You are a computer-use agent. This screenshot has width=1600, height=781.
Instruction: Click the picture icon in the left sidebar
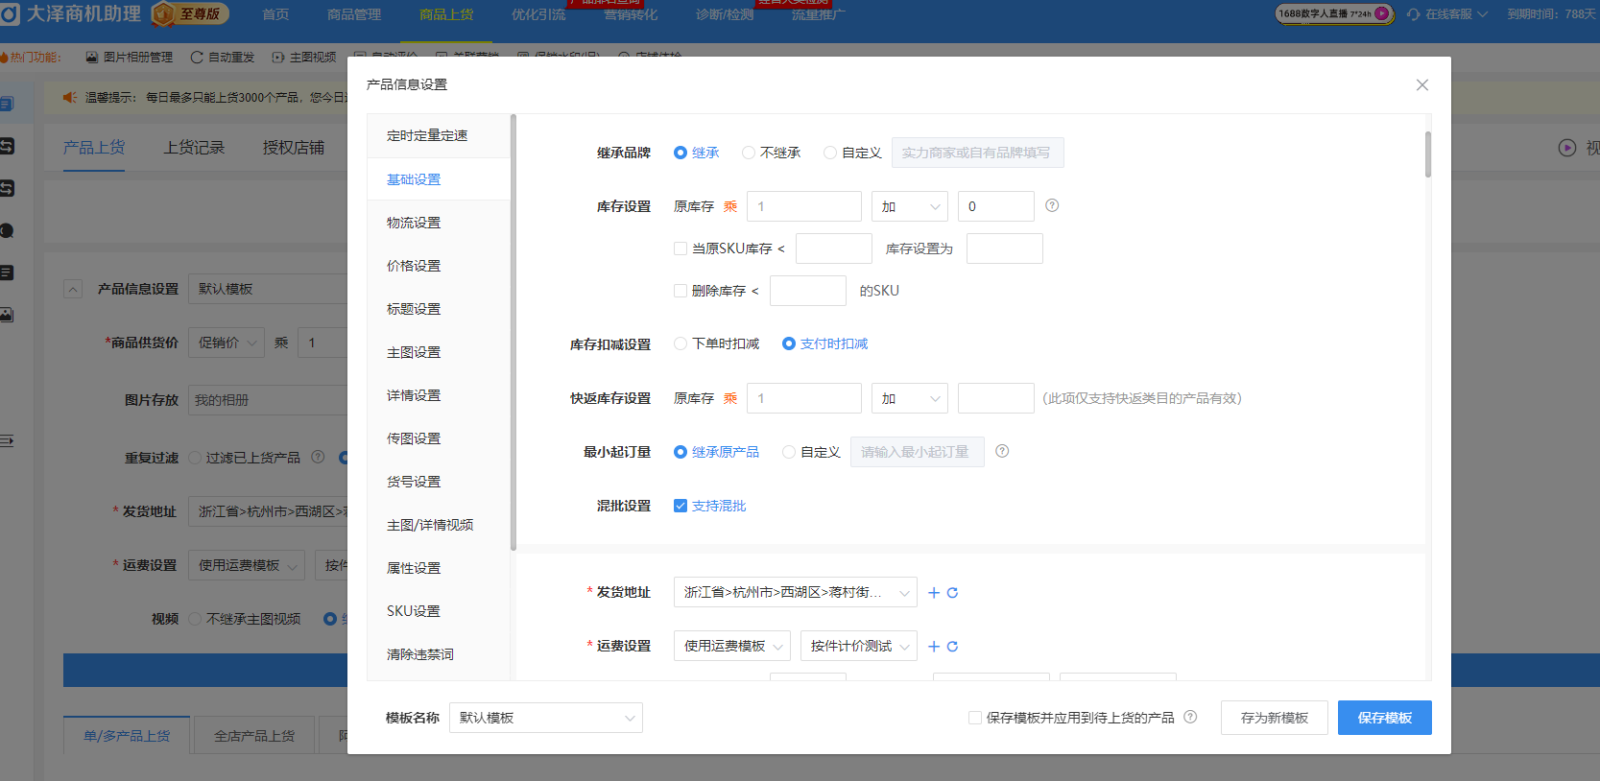[x=7, y=315]
